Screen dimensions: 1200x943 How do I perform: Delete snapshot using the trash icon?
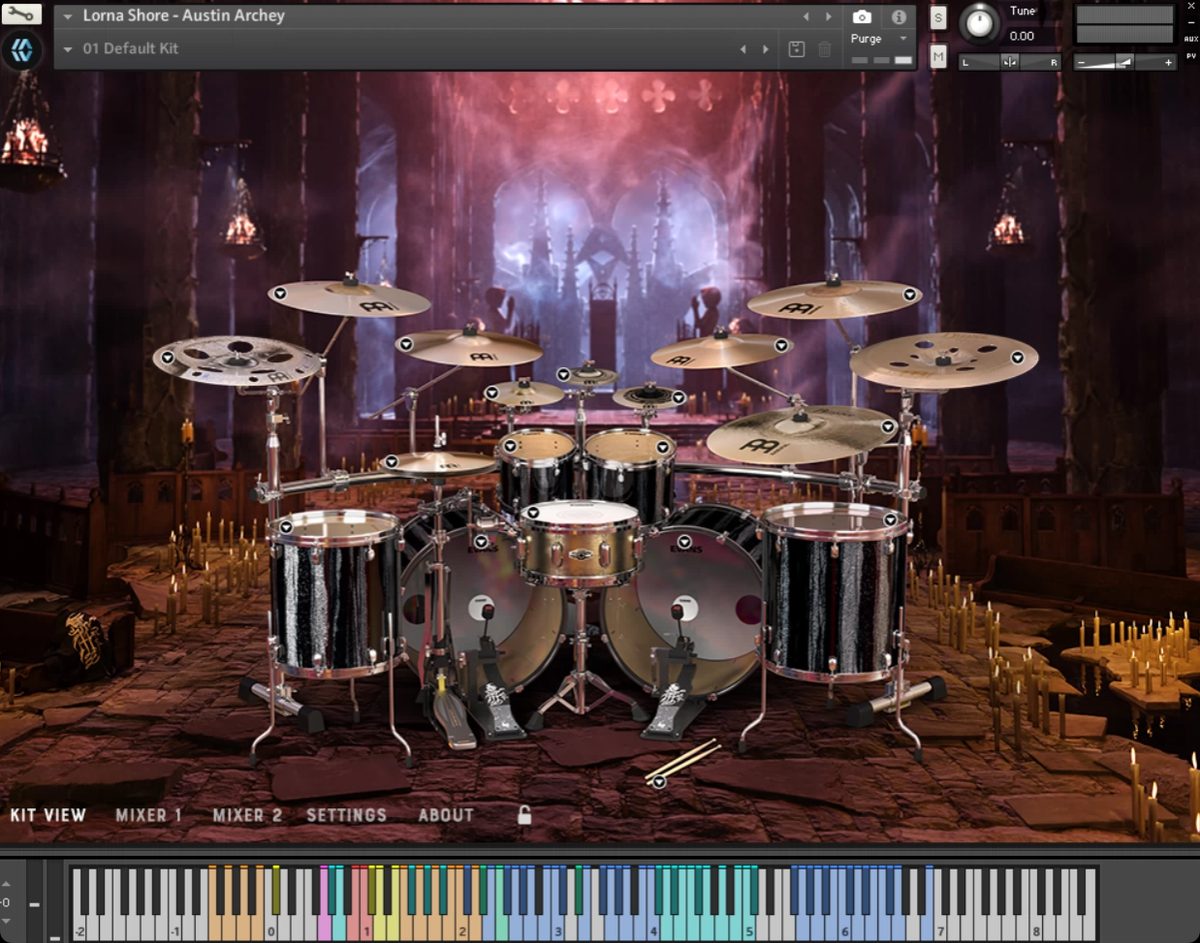pyautogui.click(x=824, y=48)
